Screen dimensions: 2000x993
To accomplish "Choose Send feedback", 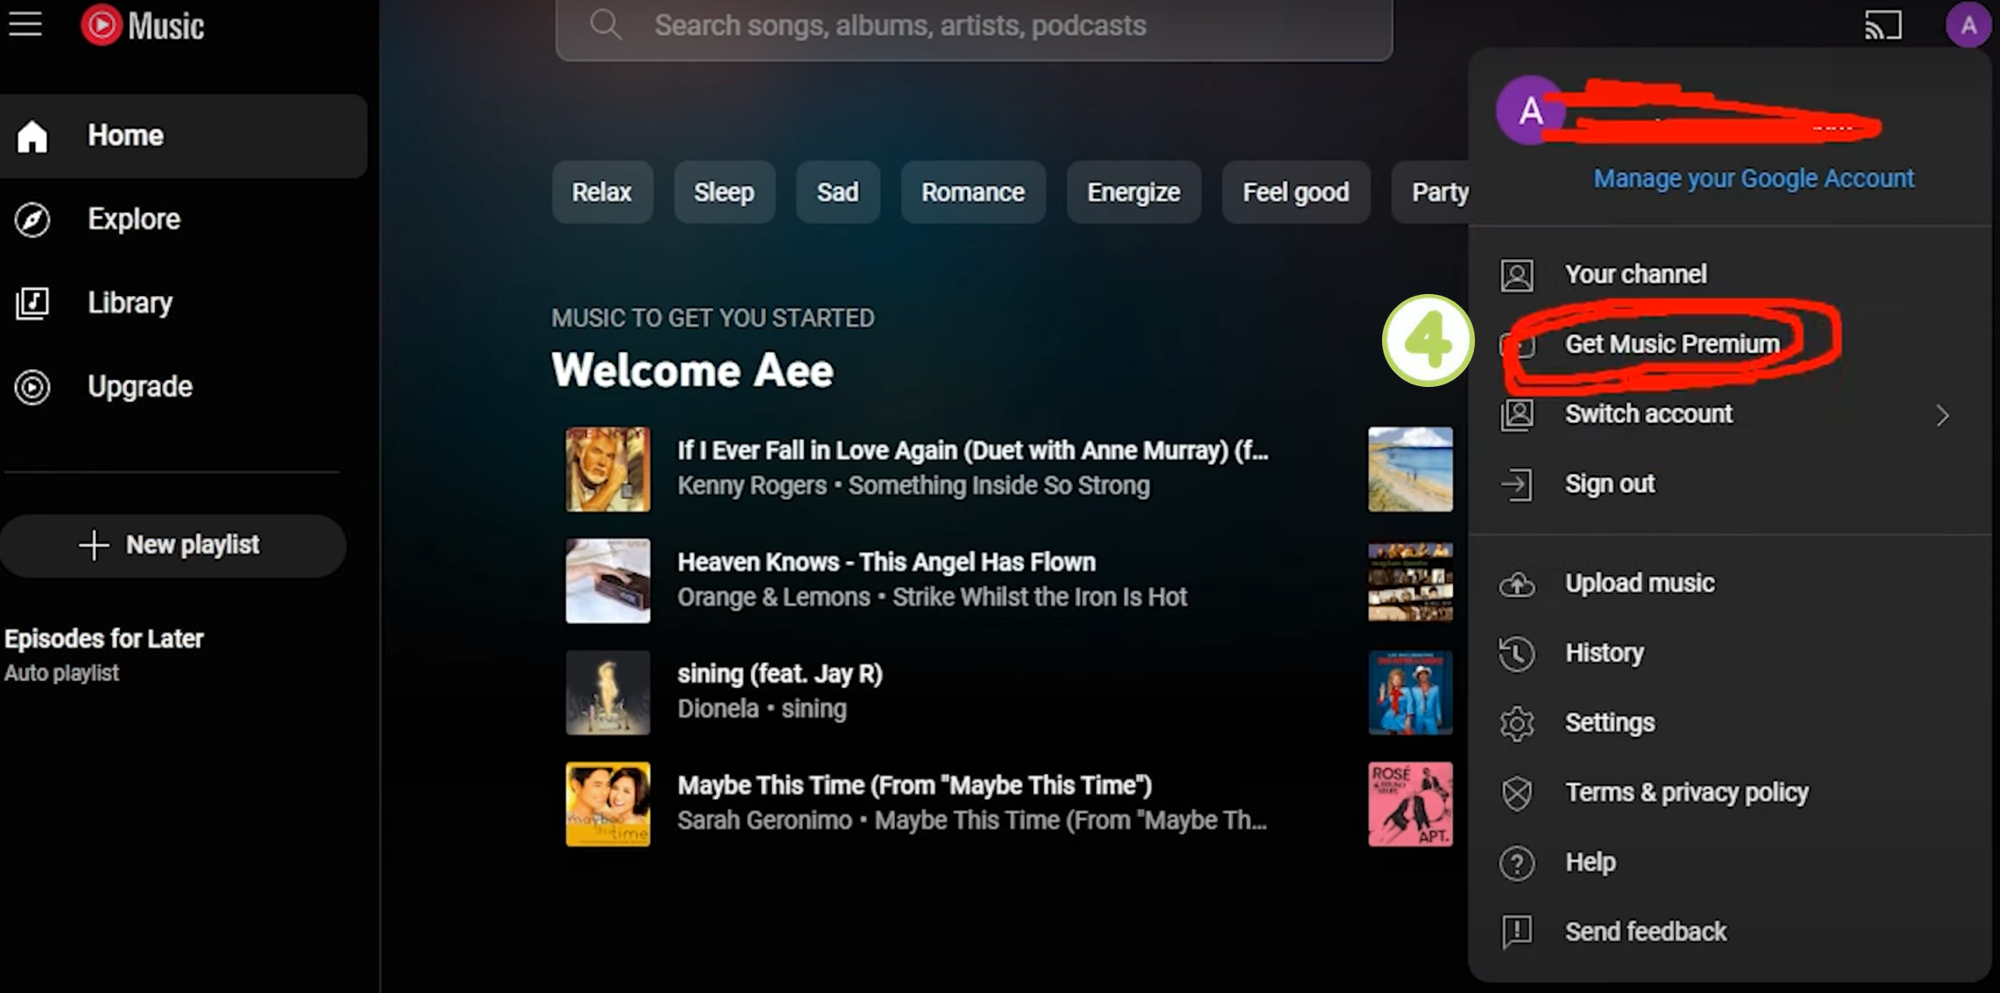I will point(1730,932).
